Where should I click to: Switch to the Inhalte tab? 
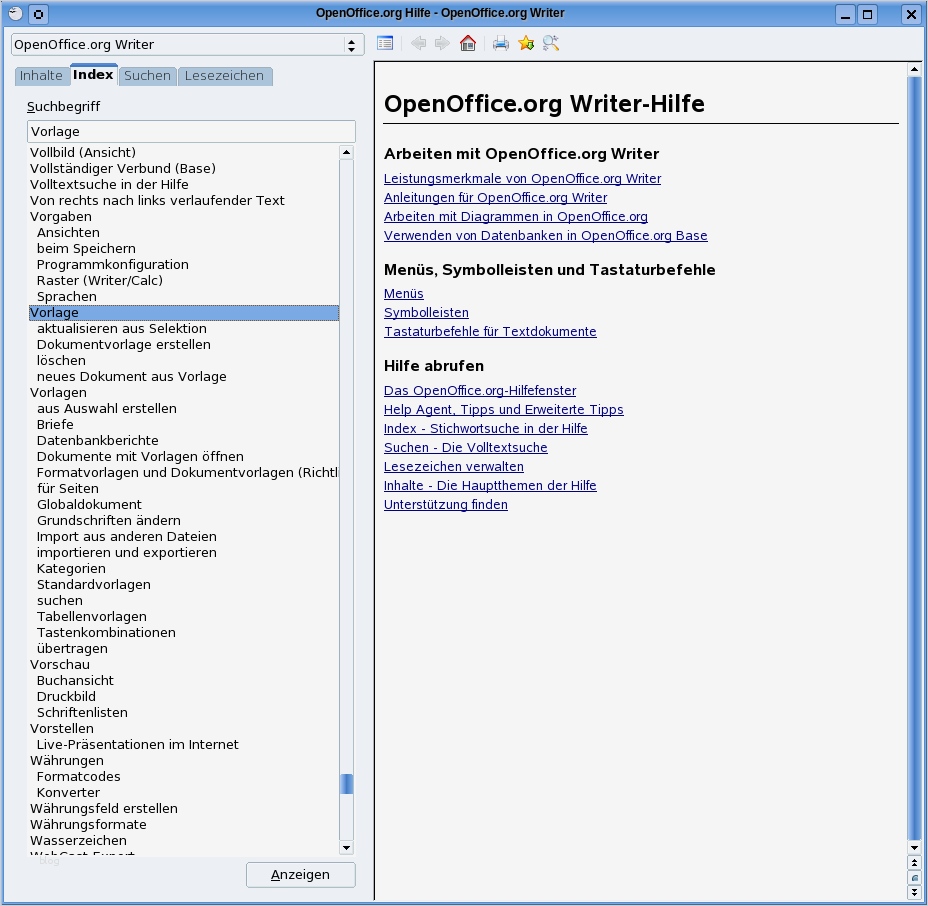coord(41,76)
